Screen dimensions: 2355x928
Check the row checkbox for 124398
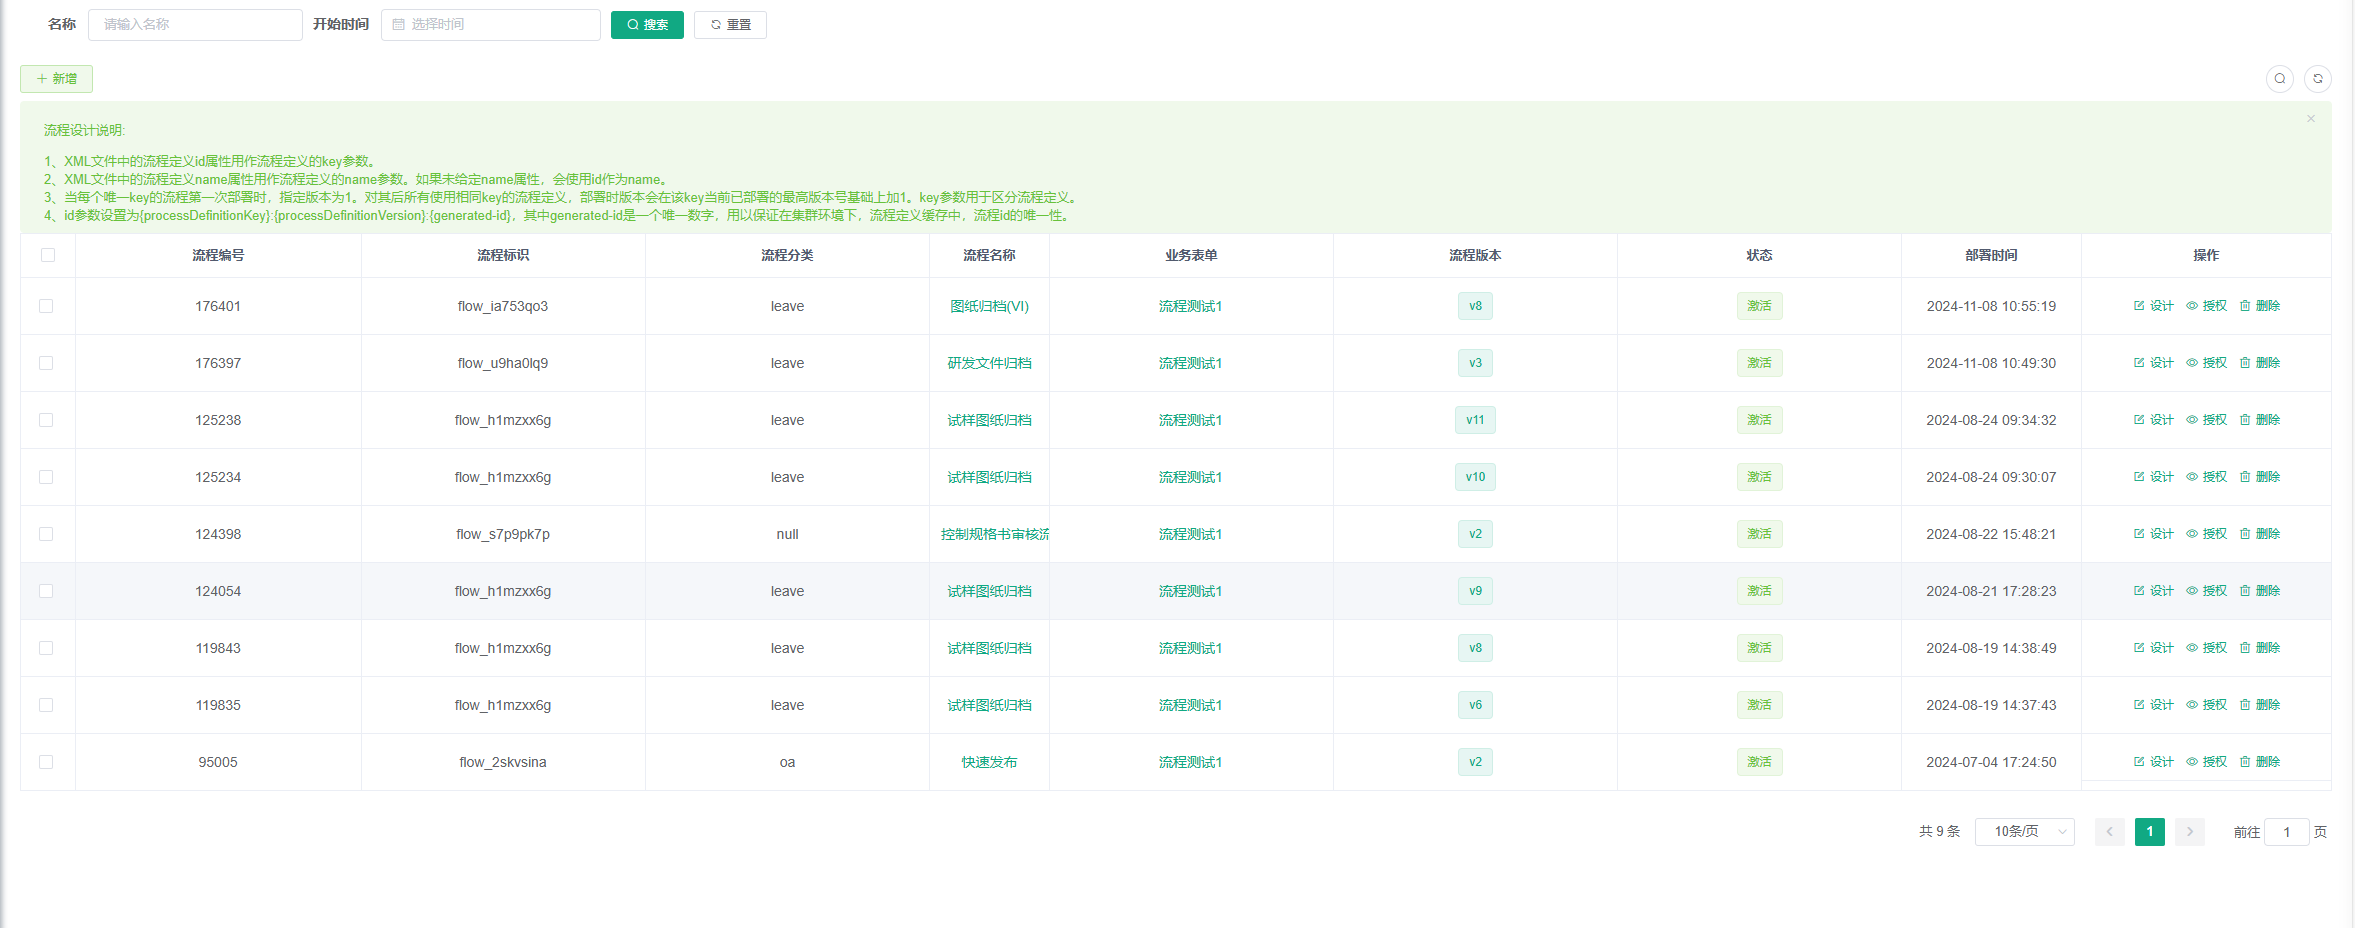[46, 534]
